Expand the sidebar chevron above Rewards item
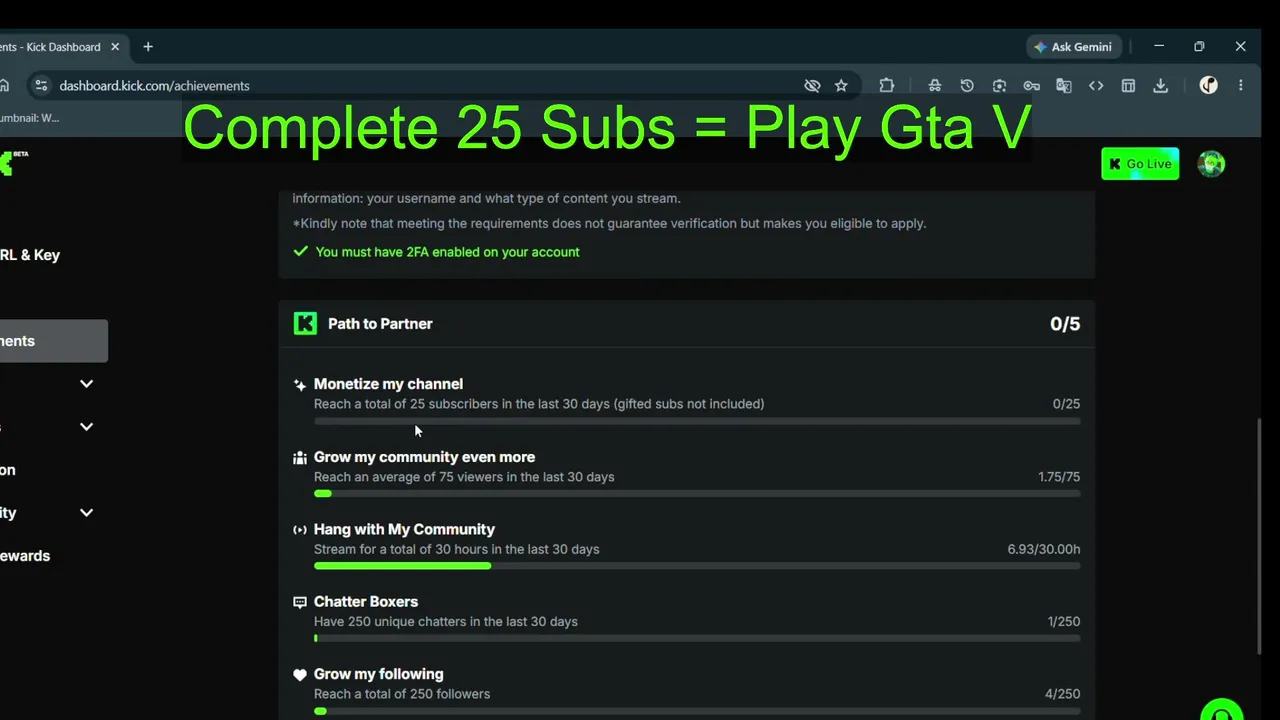 (x=86, y=513)
